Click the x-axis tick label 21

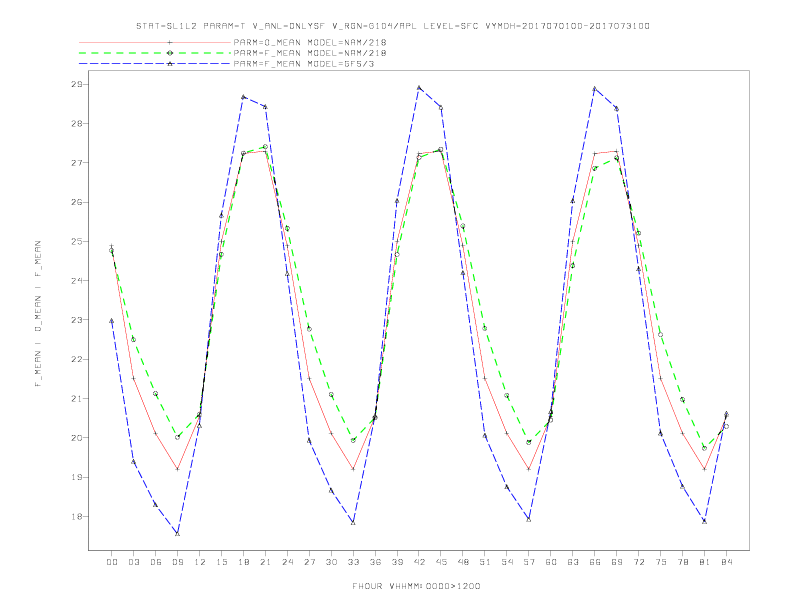click(x=265, y=562)
